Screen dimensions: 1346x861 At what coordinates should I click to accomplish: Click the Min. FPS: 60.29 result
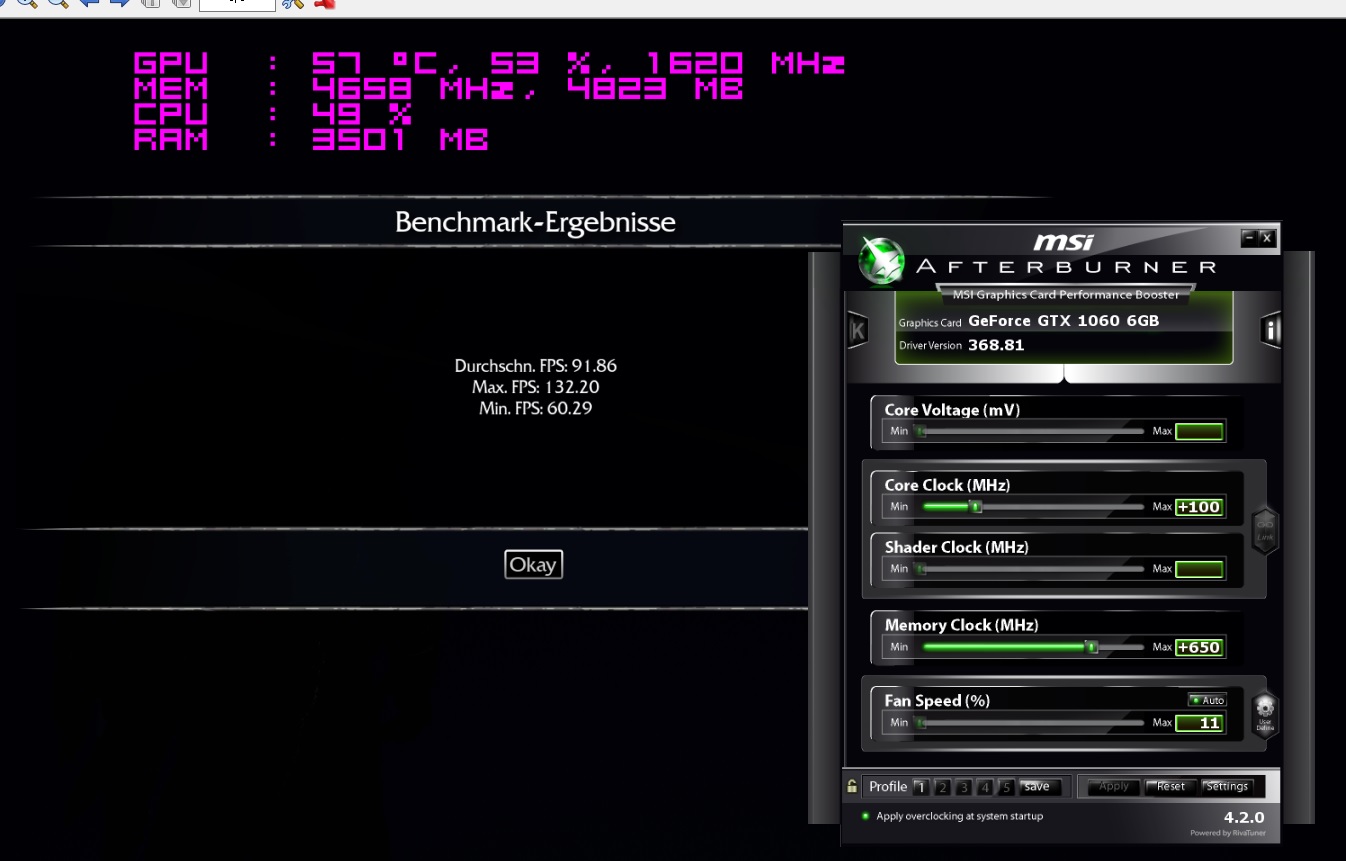[x=536, y=408]
